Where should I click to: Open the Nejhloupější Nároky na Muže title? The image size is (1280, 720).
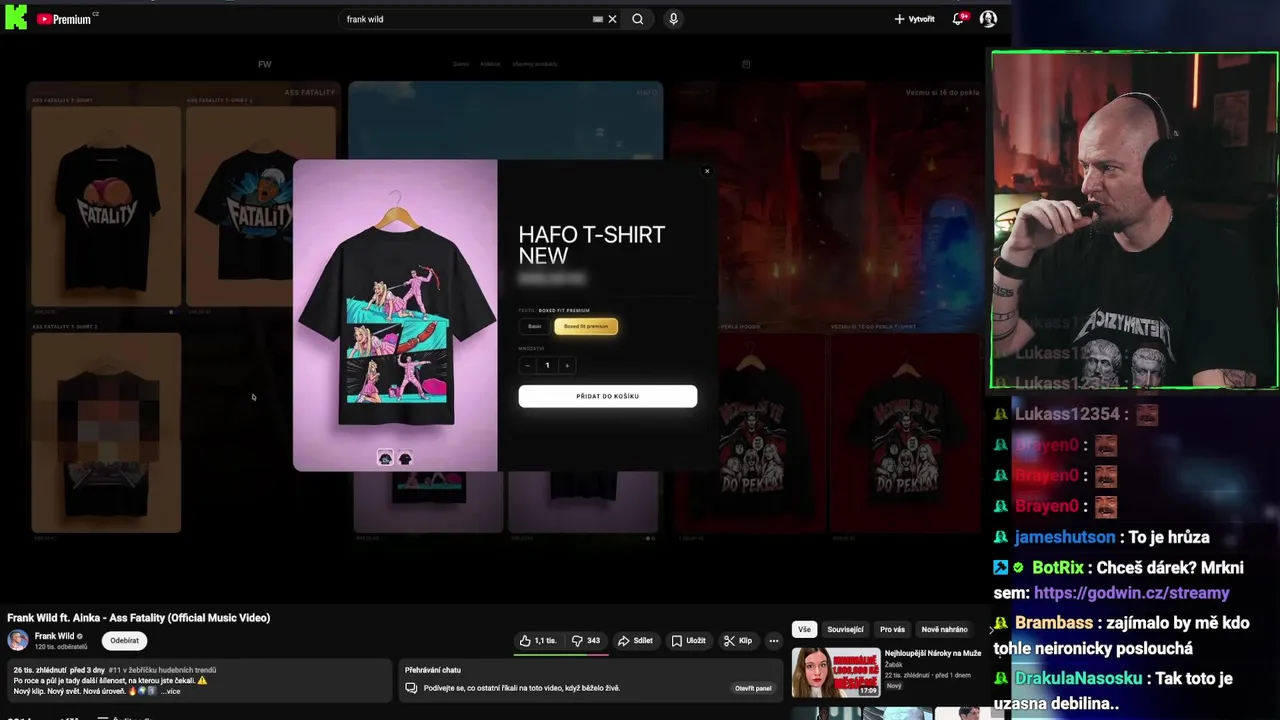pyautogui.click(x=933, y=653)
